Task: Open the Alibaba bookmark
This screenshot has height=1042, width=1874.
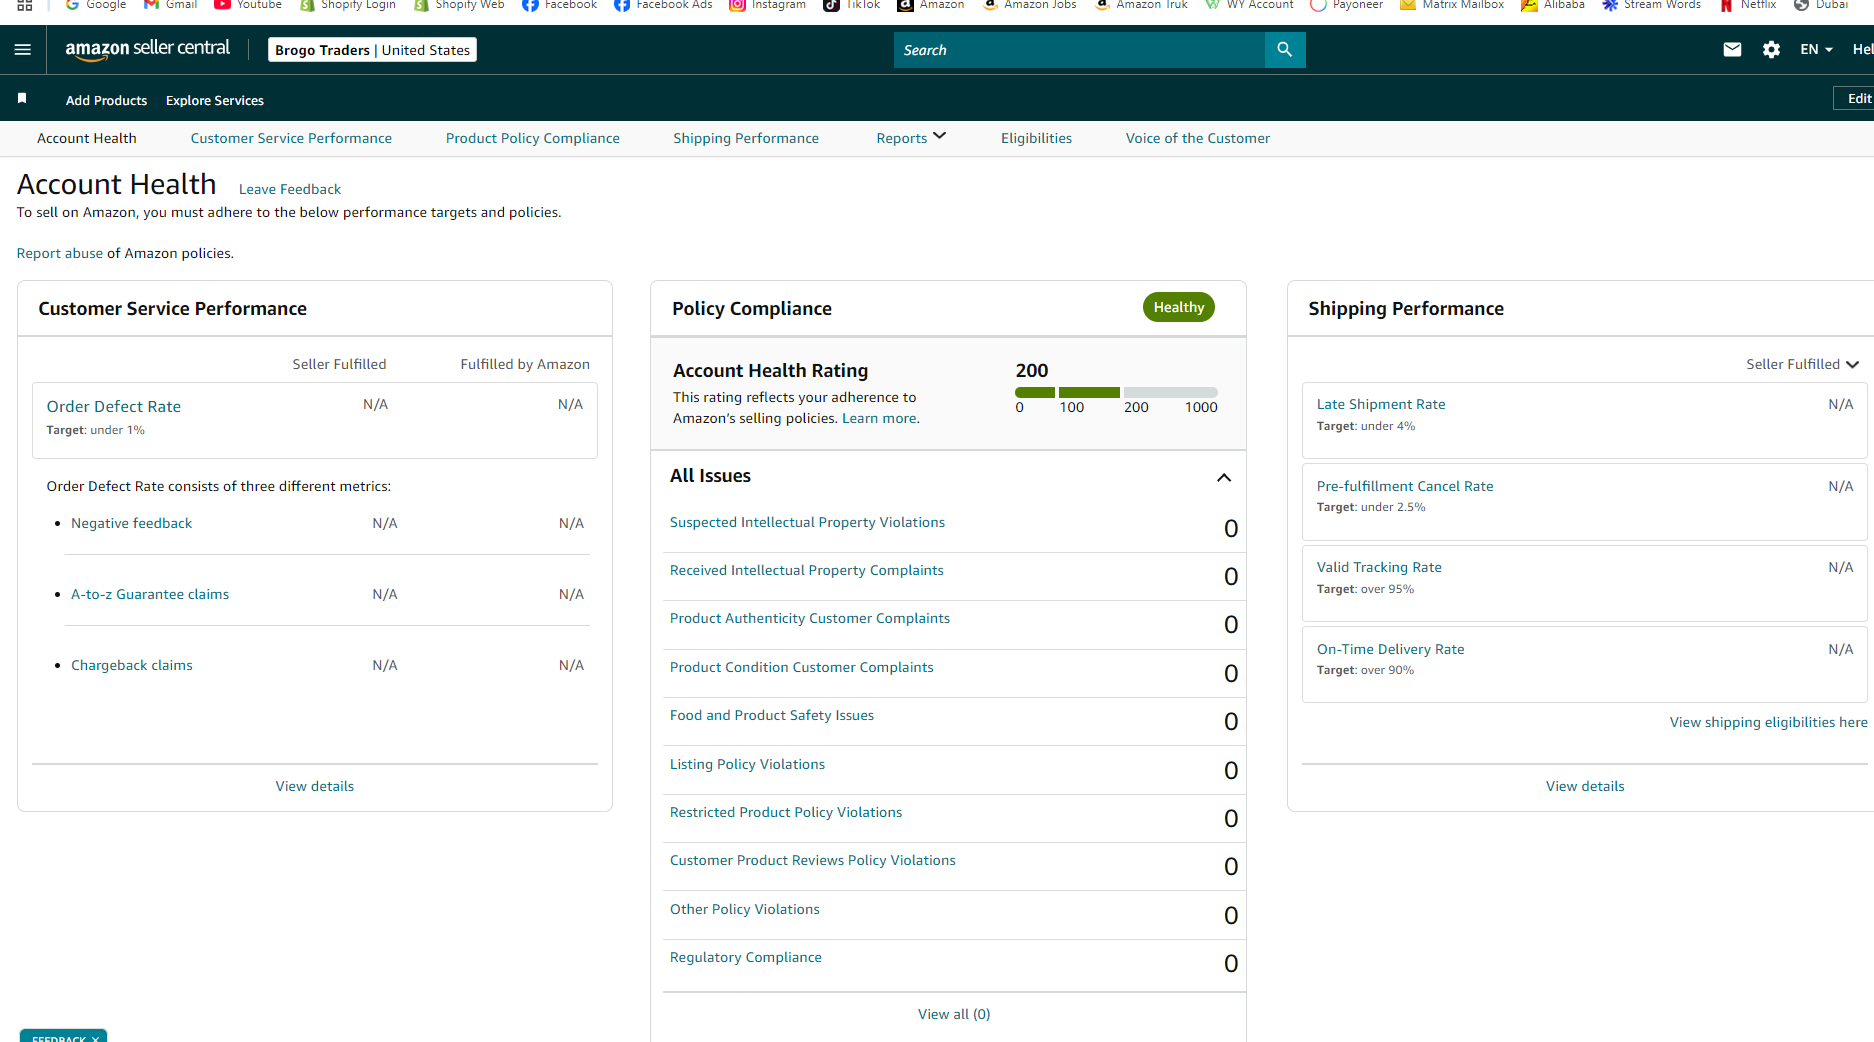Action: 1553,5
